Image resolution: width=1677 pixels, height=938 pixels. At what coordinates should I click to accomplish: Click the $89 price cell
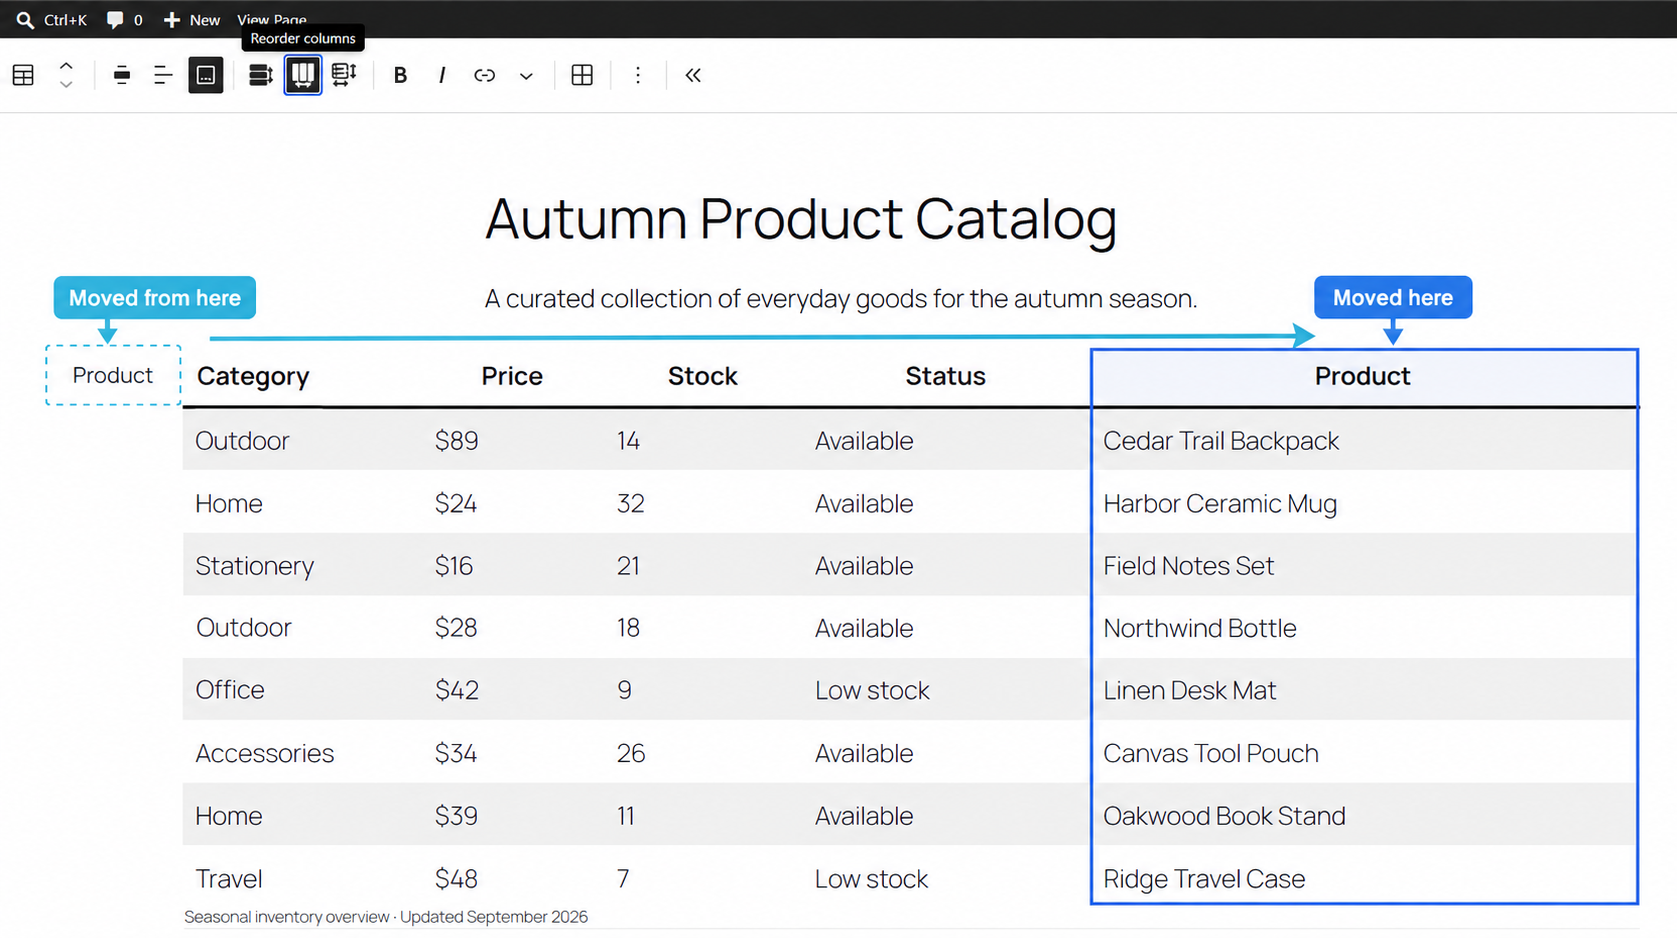(x=456, y=441)
